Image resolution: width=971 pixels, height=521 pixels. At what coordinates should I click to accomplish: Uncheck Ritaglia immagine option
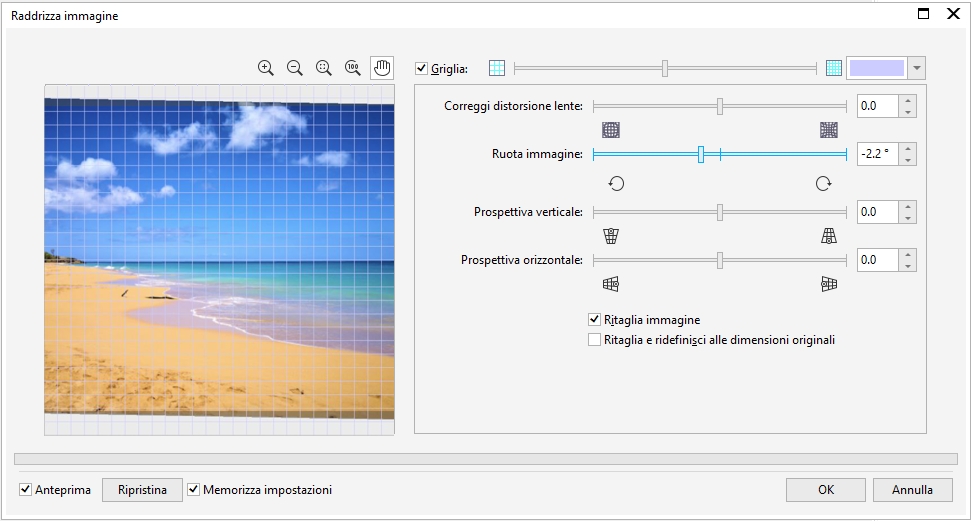pyautogui.click(x=595, y=320)
